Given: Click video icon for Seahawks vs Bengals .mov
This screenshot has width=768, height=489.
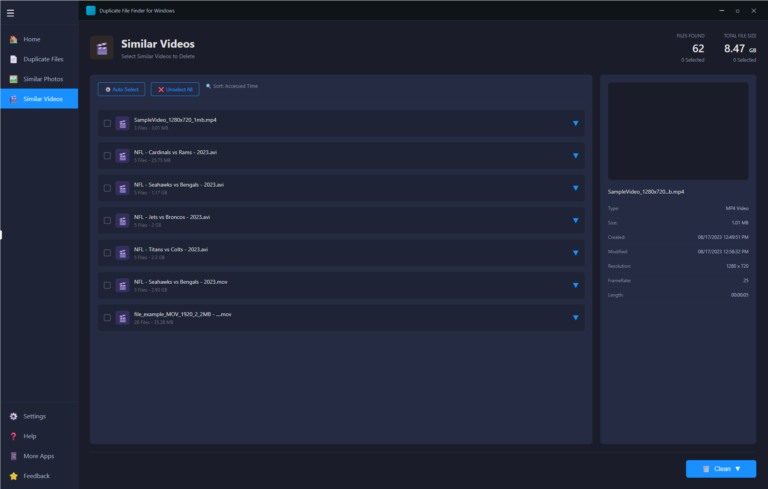Looking at the screenshot, I should point(122,285).
